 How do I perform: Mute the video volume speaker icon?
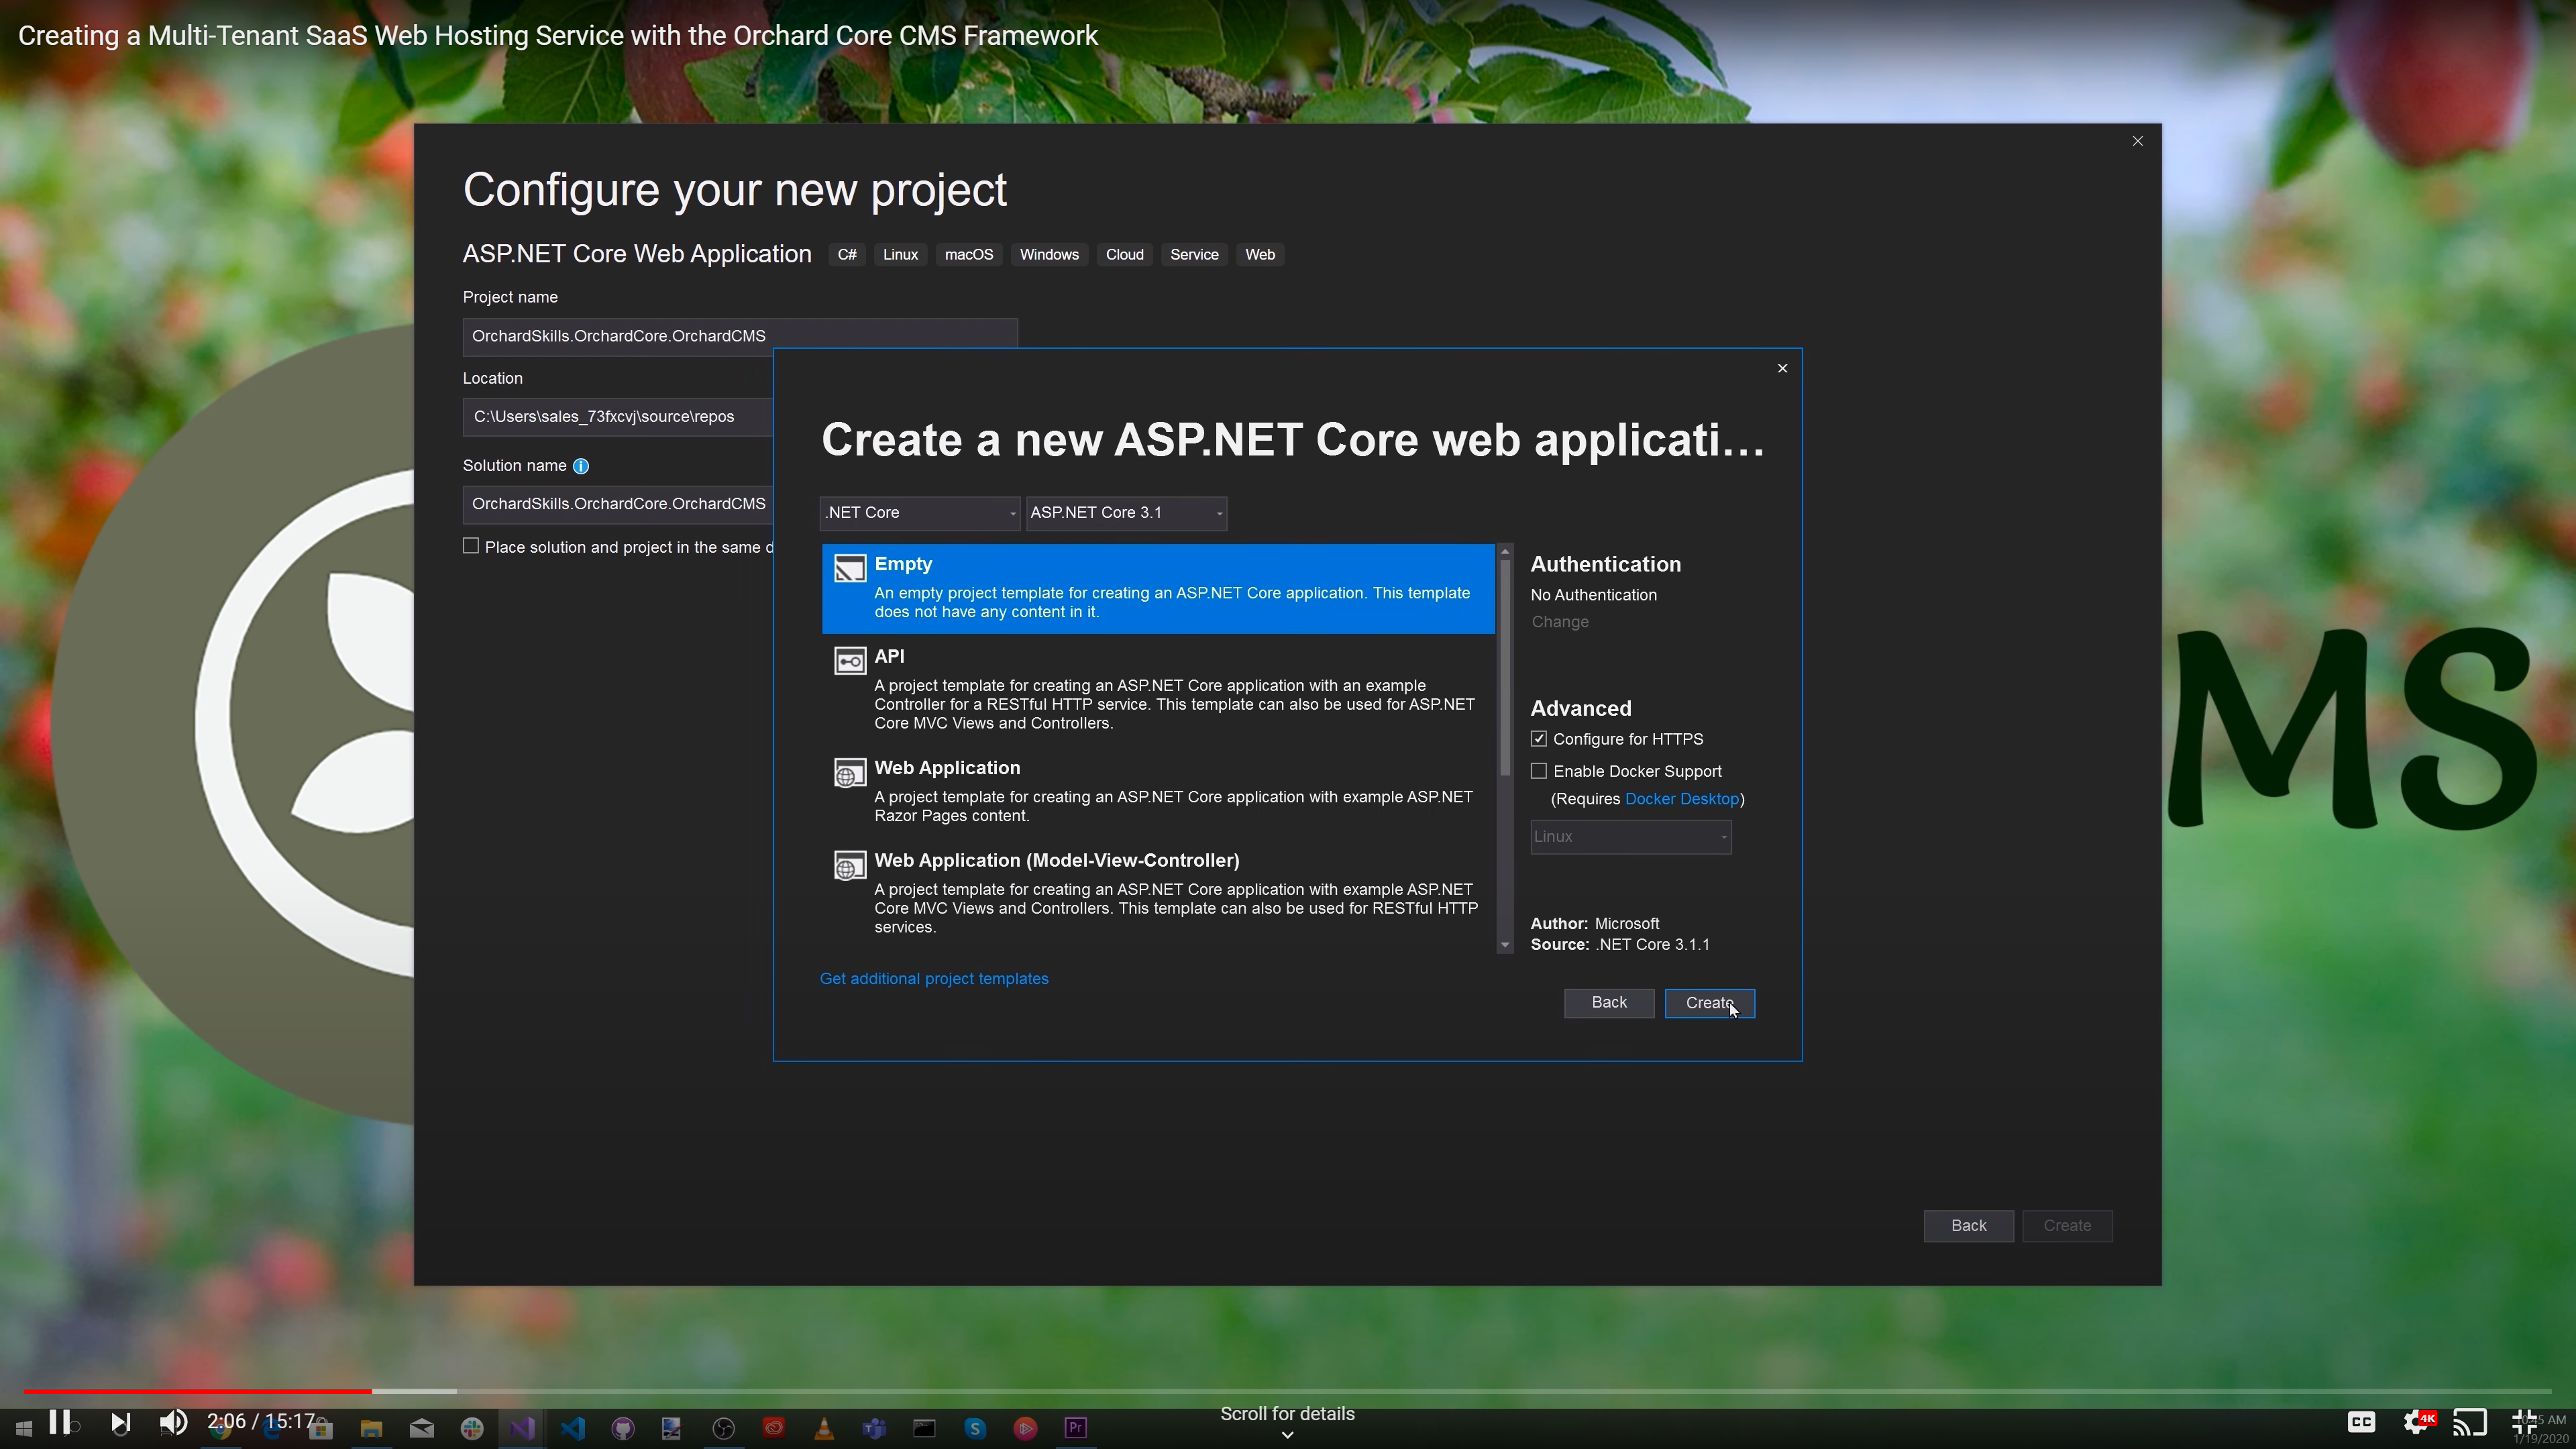pos(173,1423)
